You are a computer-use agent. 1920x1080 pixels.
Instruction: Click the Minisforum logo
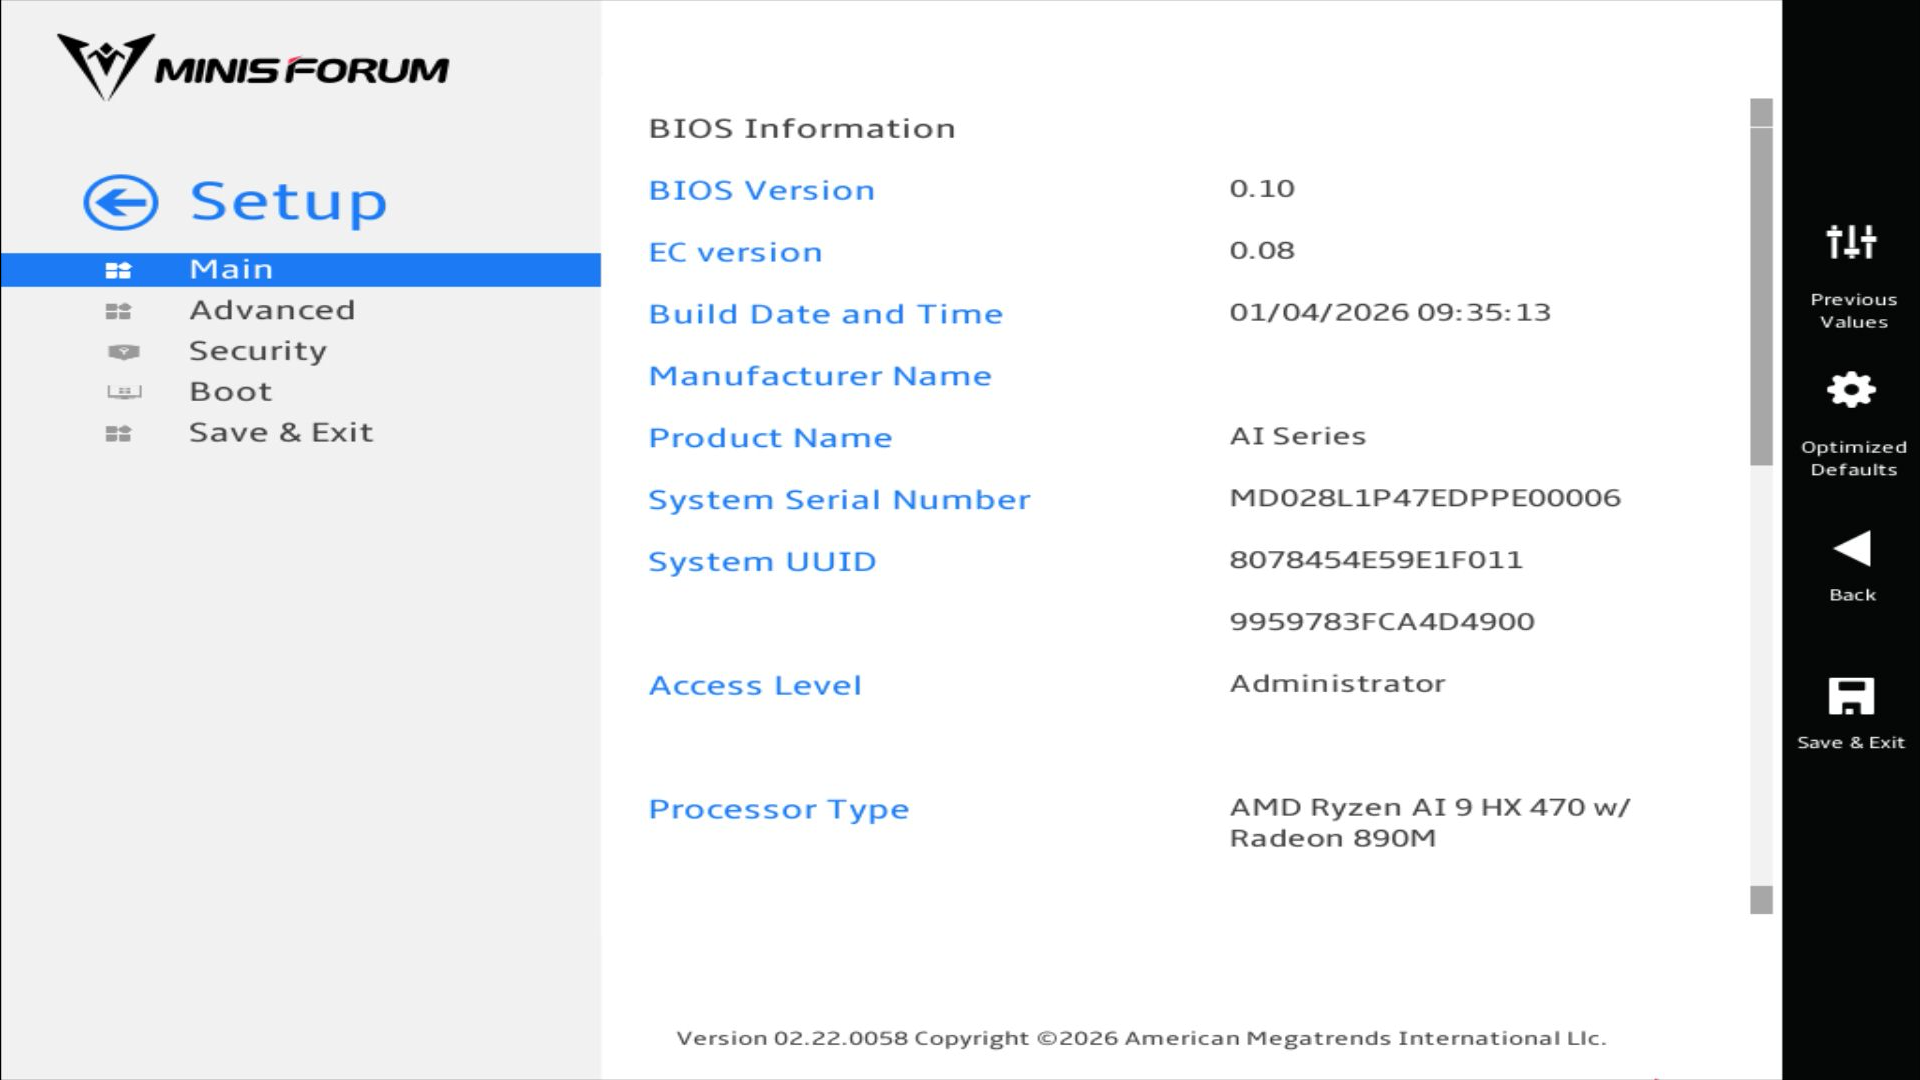pyautogui.click(x=253, y=67)
